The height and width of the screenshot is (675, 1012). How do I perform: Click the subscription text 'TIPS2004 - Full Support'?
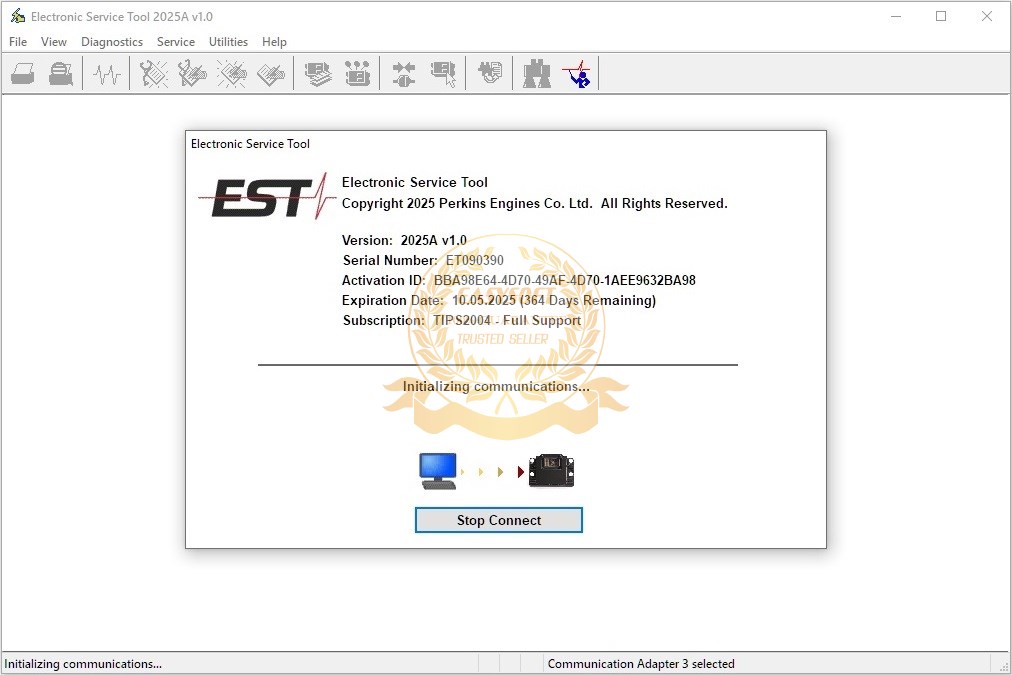point(507,321)
